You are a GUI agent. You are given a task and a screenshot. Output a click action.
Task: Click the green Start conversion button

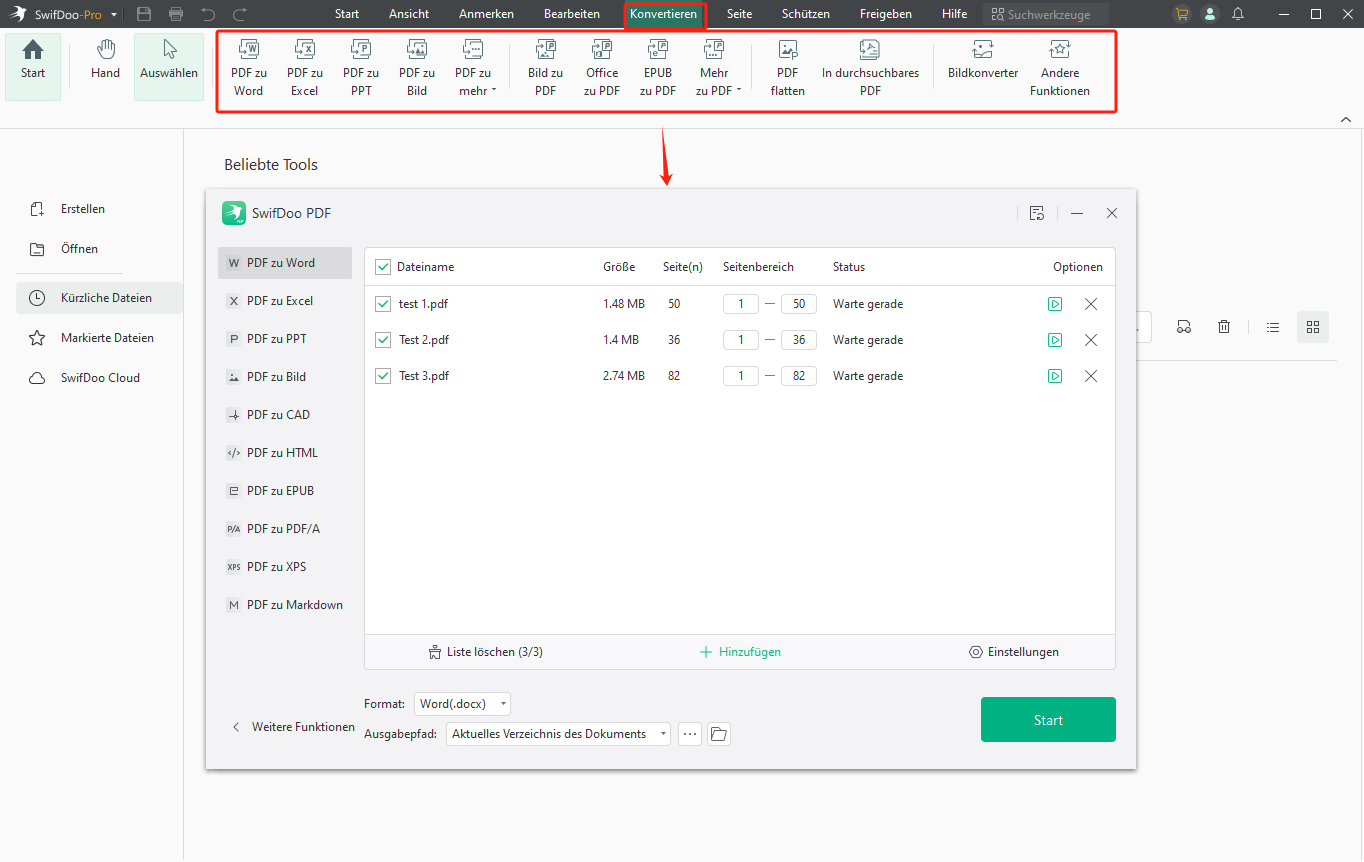click(1048, 720)
